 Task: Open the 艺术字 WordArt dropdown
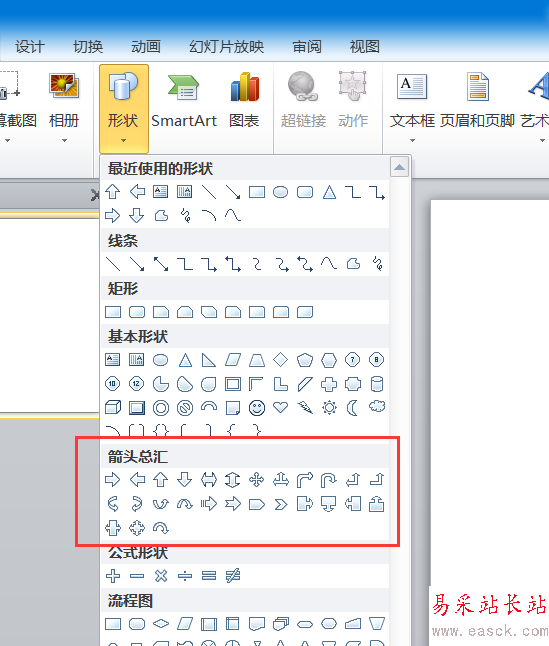535,108
